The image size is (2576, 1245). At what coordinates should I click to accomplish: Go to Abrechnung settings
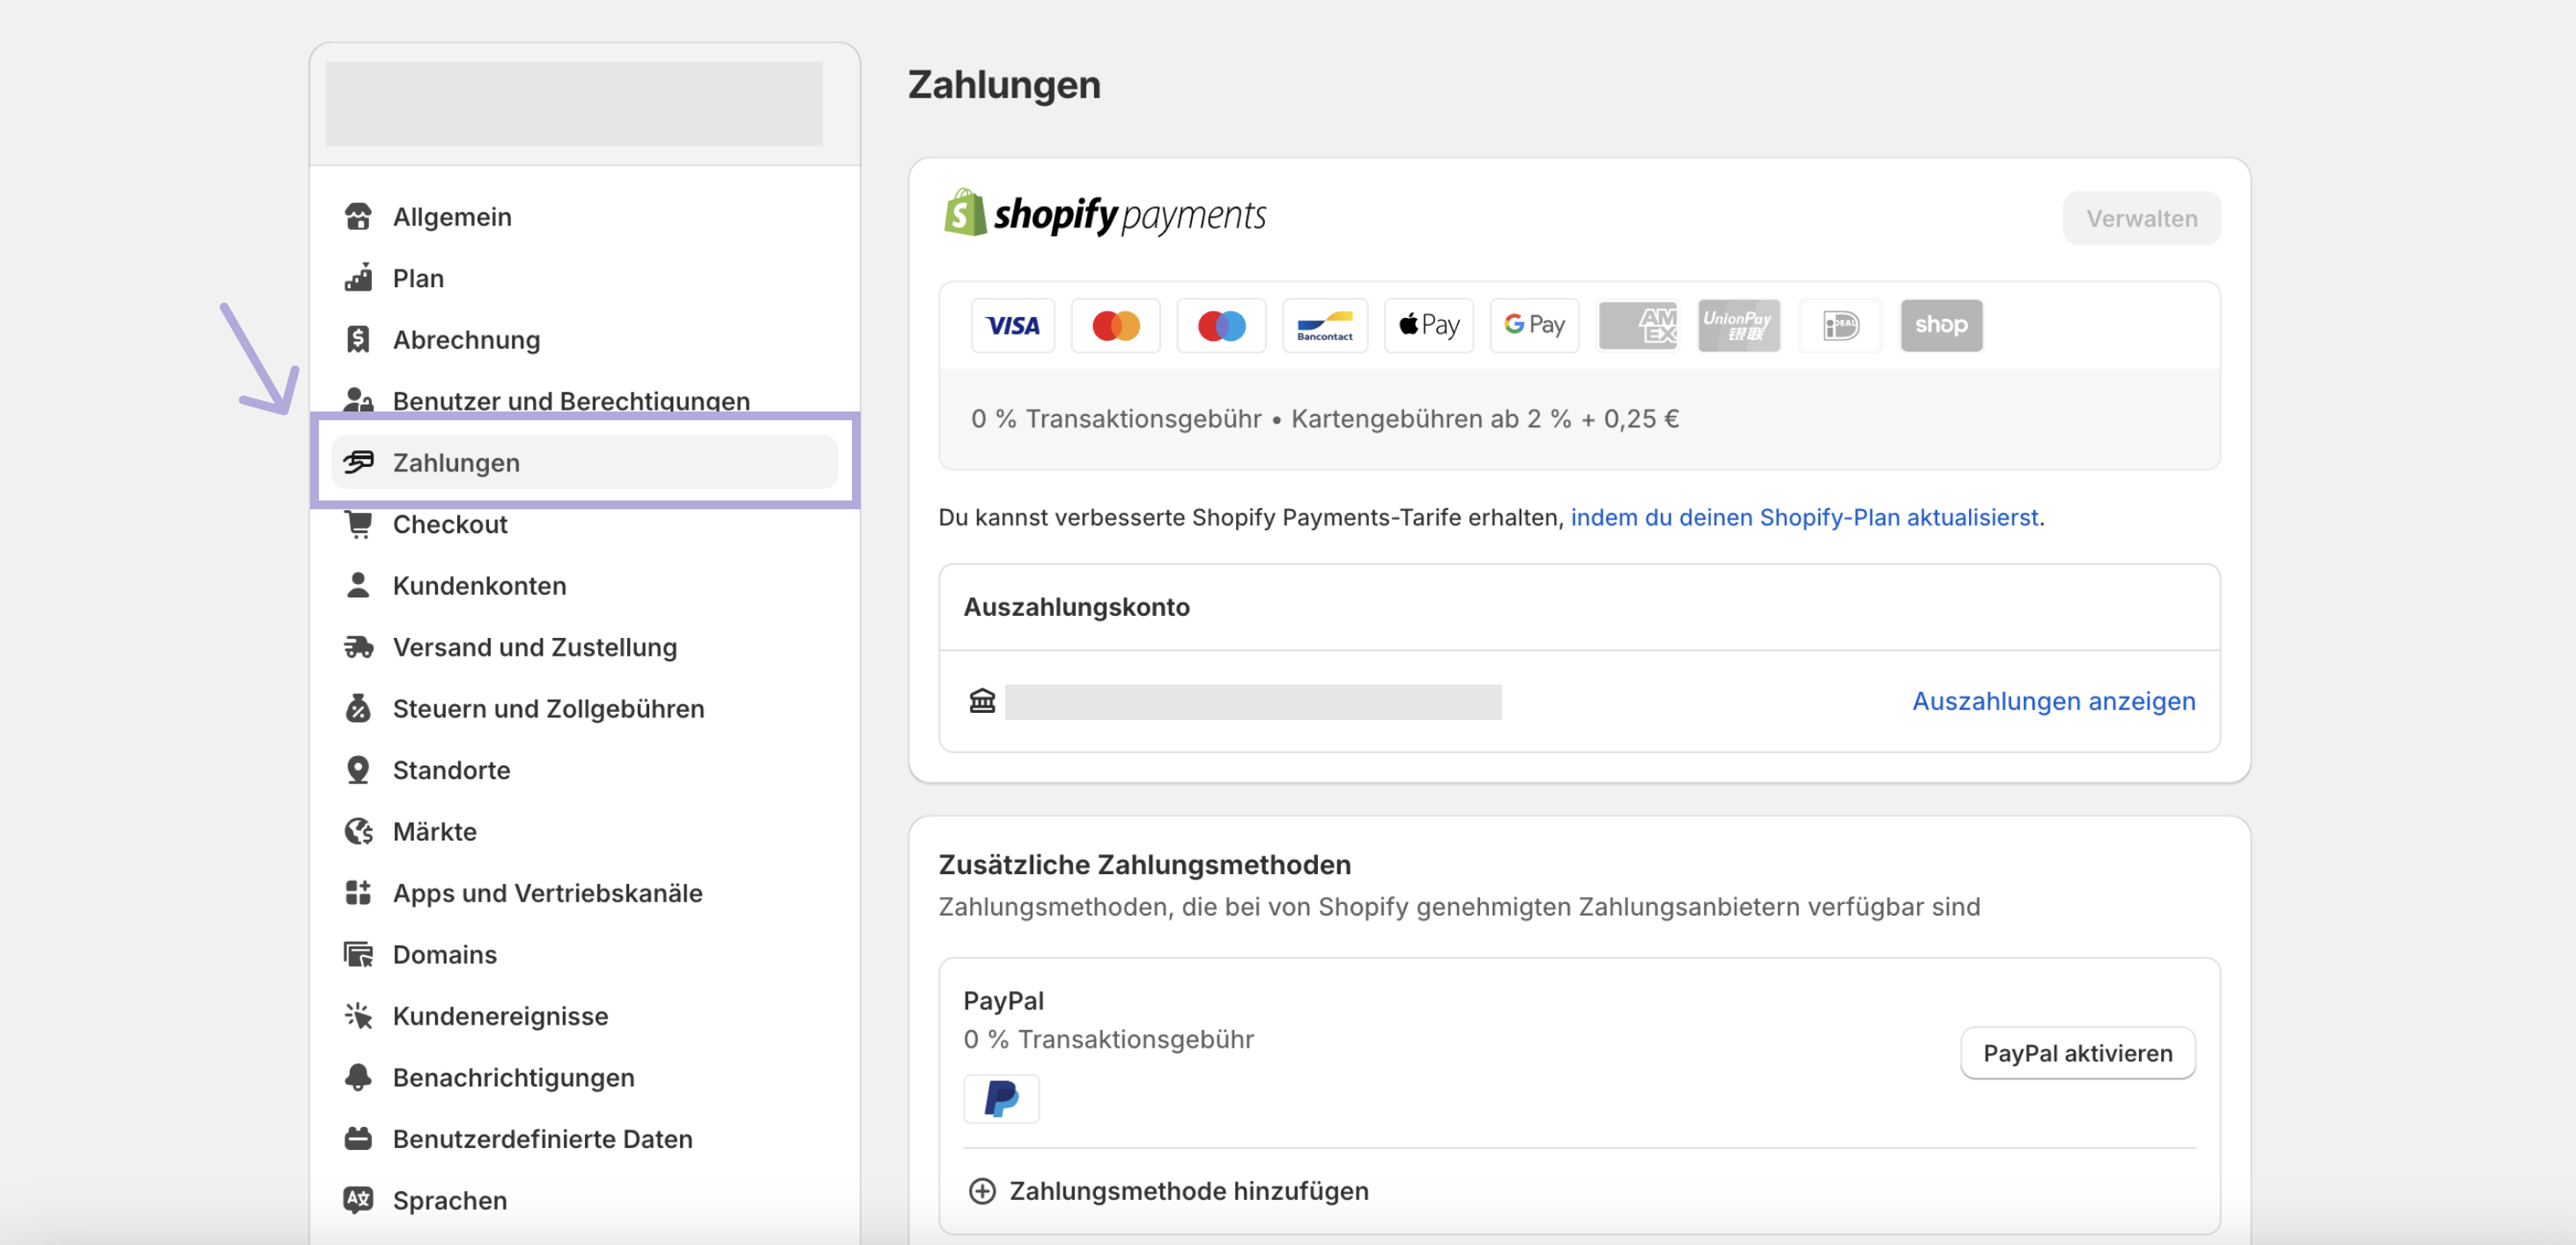[x=585, y=339]
